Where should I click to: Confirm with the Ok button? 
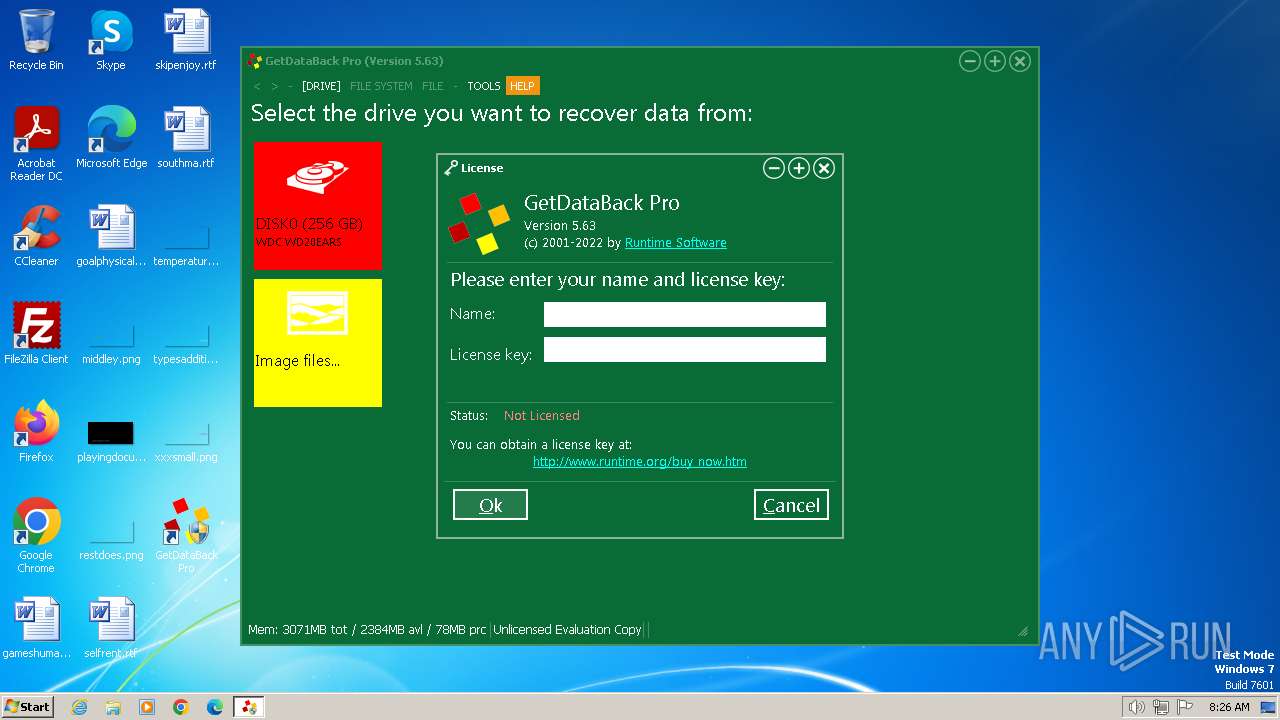pyautogui.click(x=490, y=505)
